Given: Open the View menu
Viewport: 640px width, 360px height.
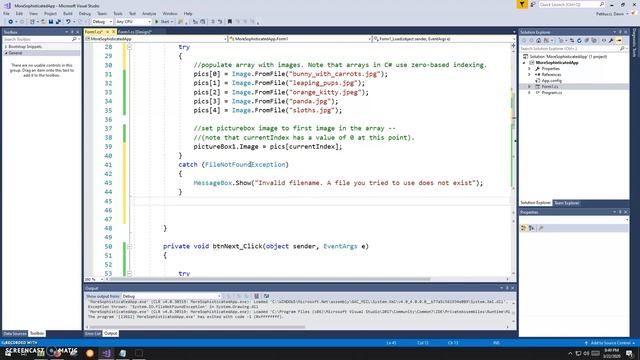Looking at the screenshot, I should point(33,13).
